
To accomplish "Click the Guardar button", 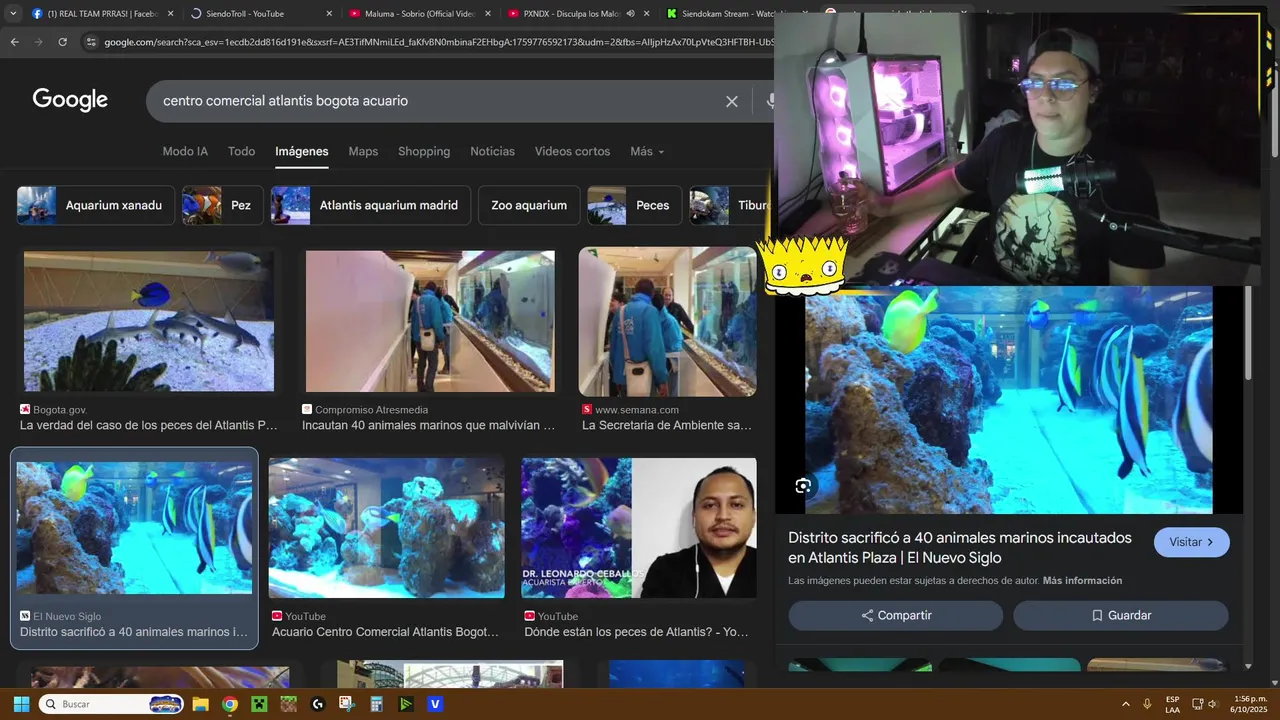I will point(1121,615).
